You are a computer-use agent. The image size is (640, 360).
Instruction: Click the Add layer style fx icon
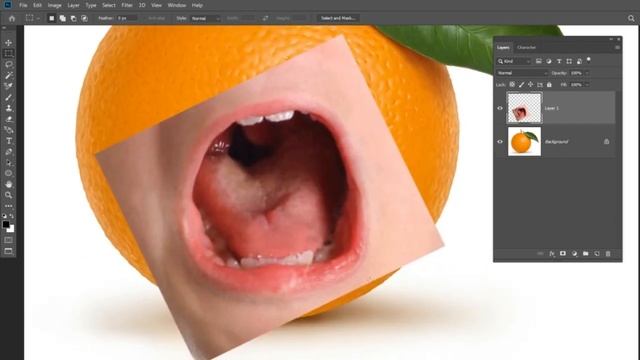pyautogui.click(x=552, y=253)
